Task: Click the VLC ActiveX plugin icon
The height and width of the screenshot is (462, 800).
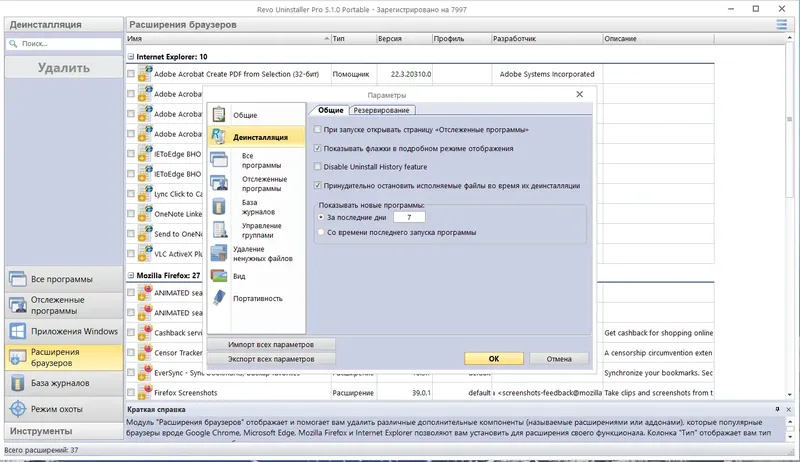Action: (145, 253)
